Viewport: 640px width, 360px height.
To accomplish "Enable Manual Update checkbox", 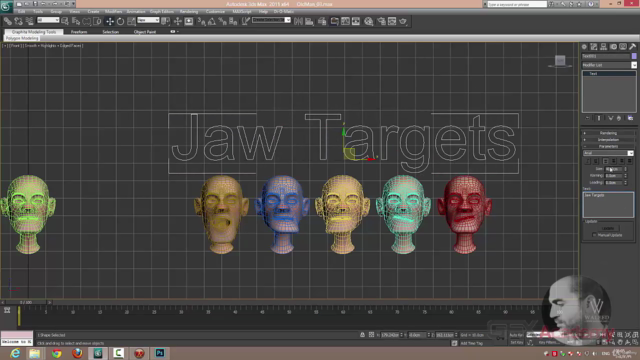I will point(594,235).
